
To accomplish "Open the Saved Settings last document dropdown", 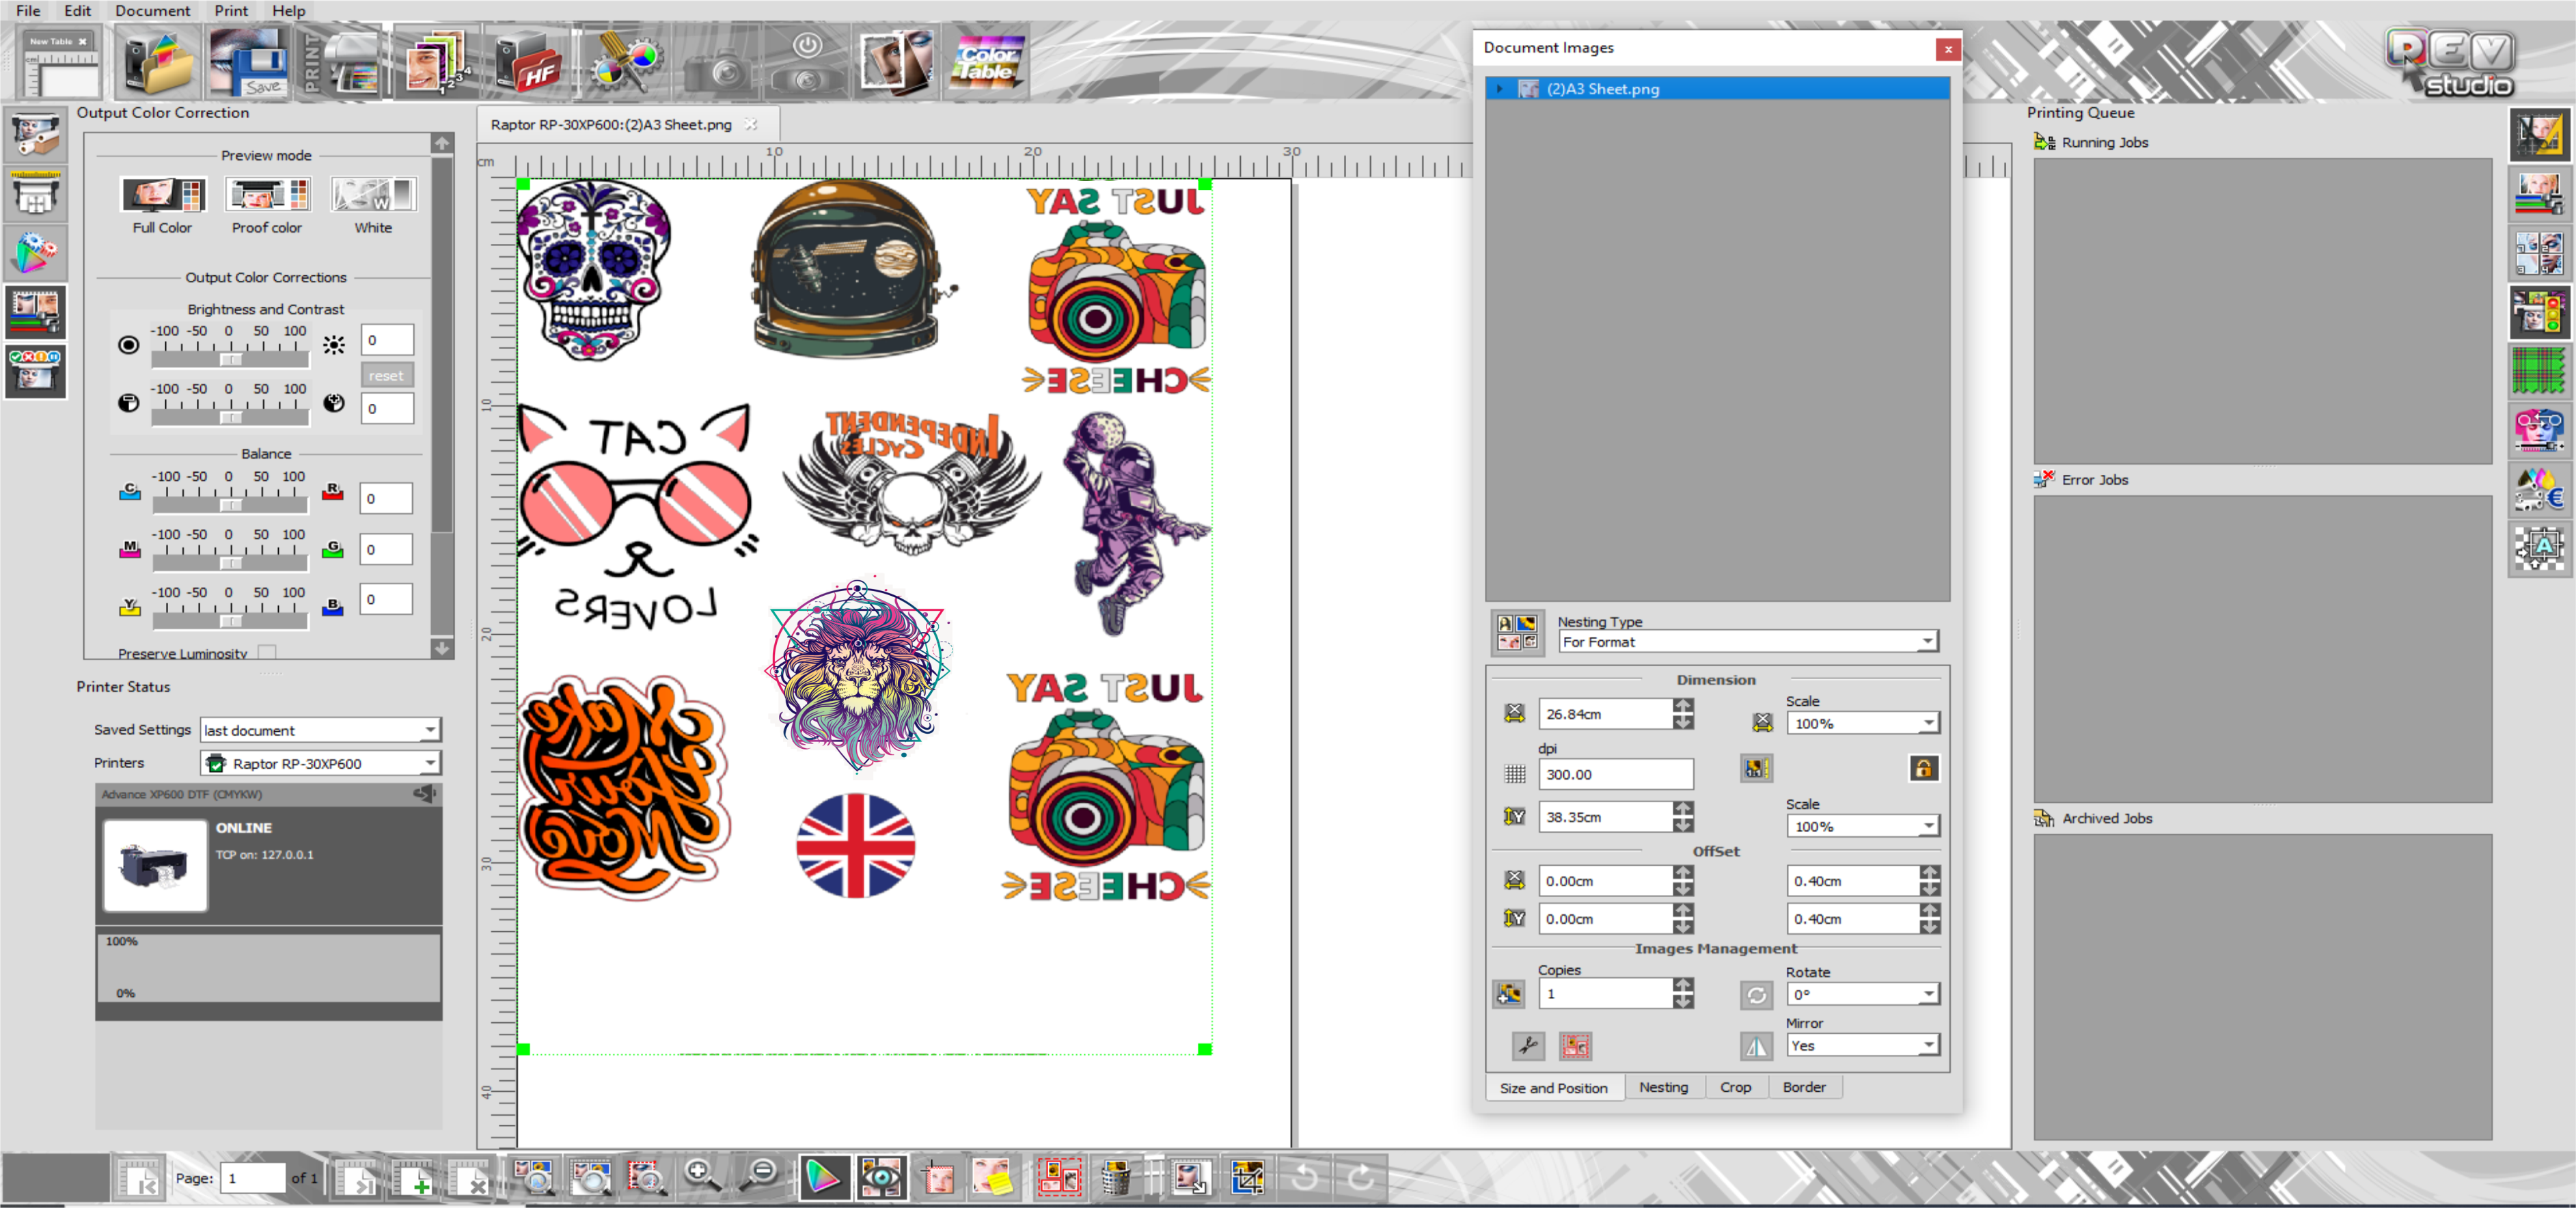I will (320, 730).
